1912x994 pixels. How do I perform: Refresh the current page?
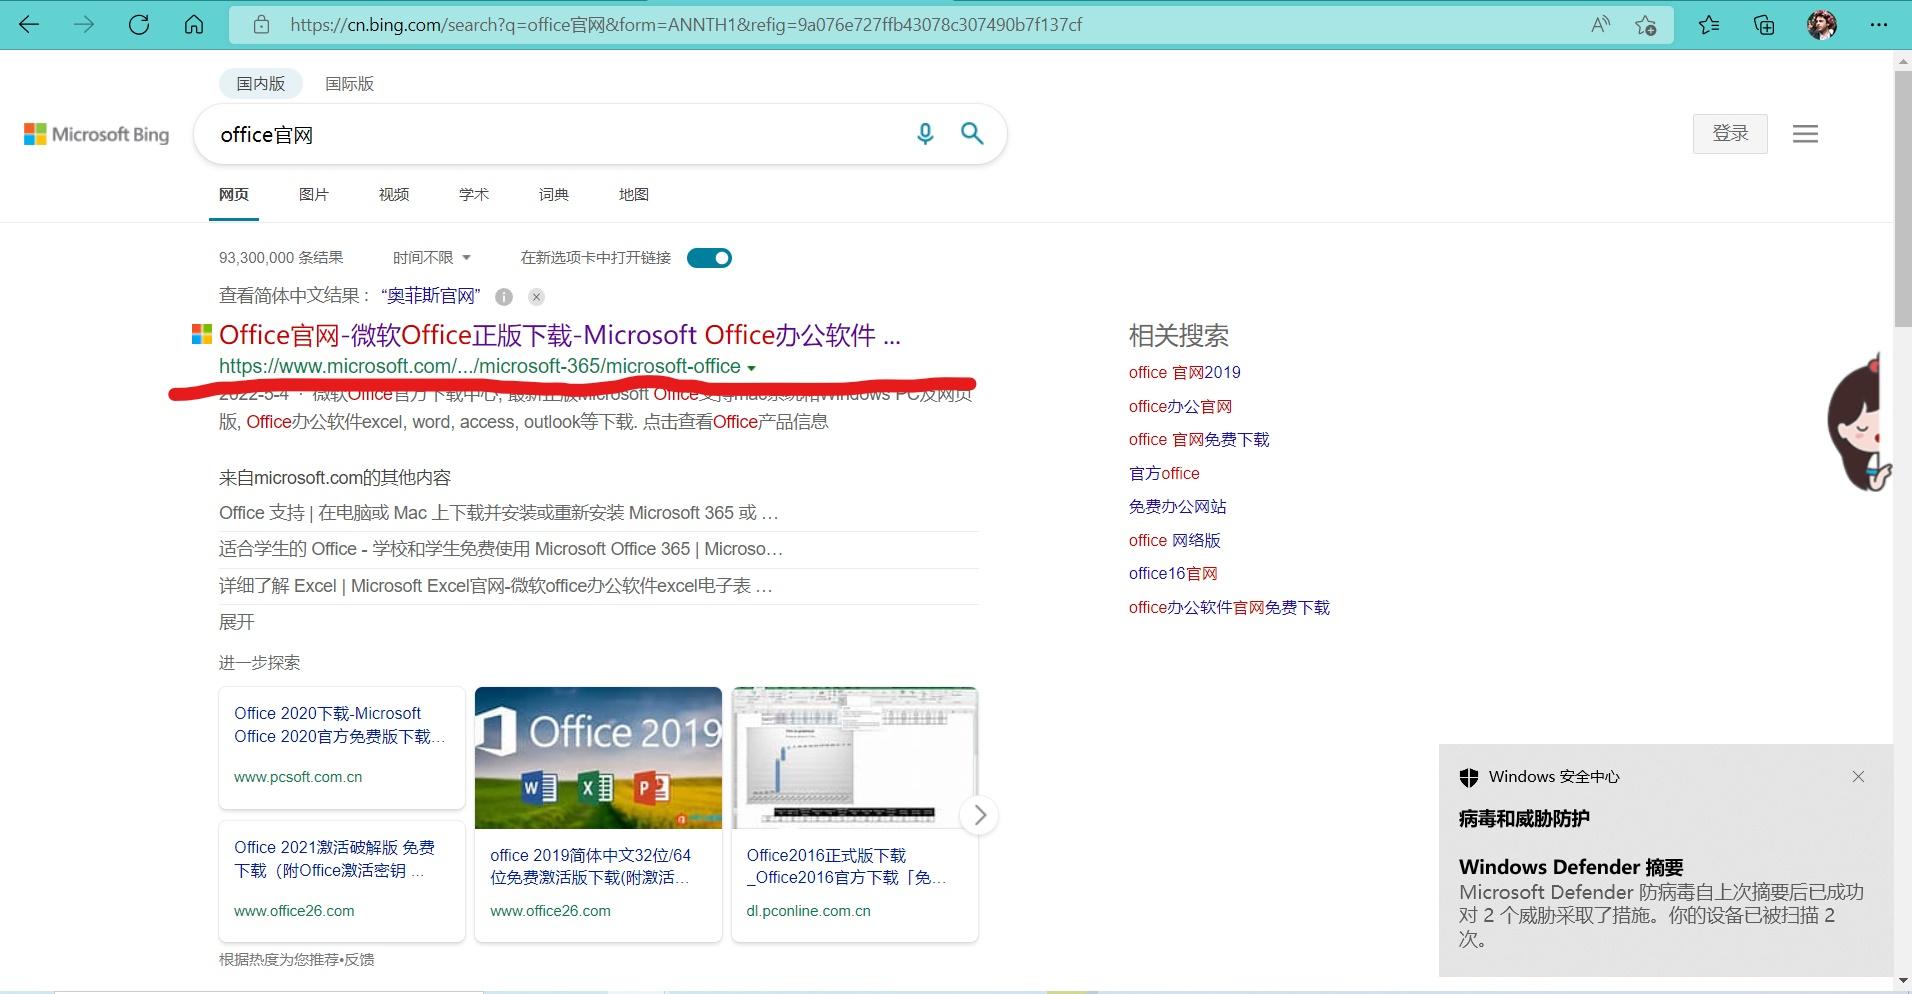click(139, 25)
